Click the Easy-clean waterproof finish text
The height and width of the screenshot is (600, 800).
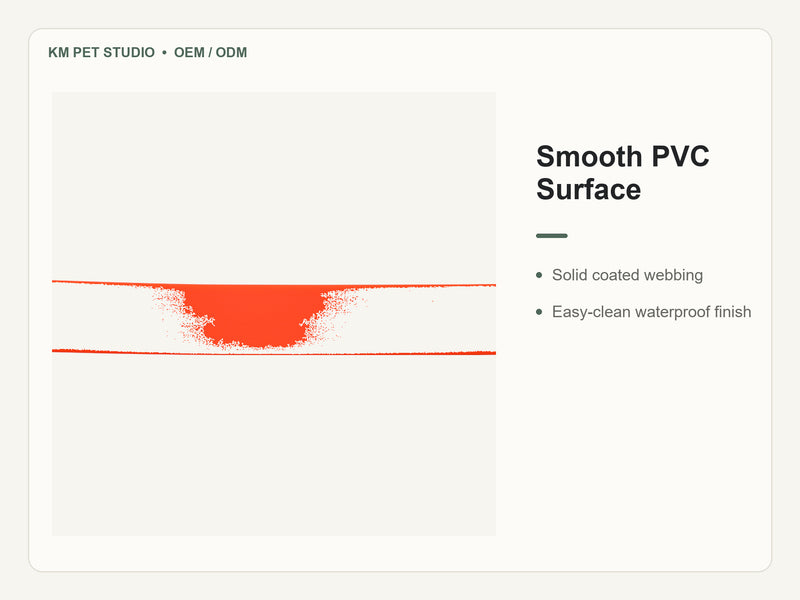tap(652, 312)
